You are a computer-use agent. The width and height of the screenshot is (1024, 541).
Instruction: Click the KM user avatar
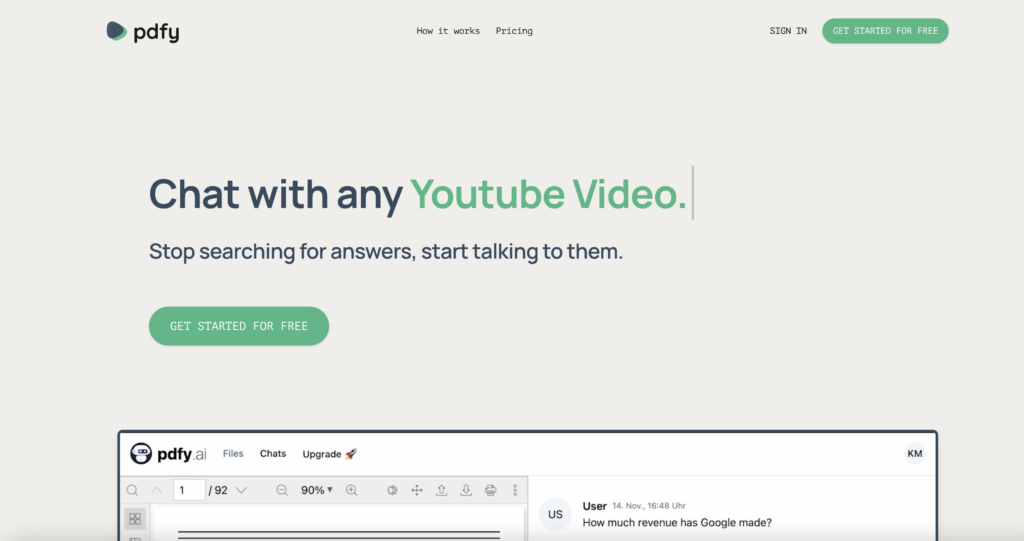915,453
